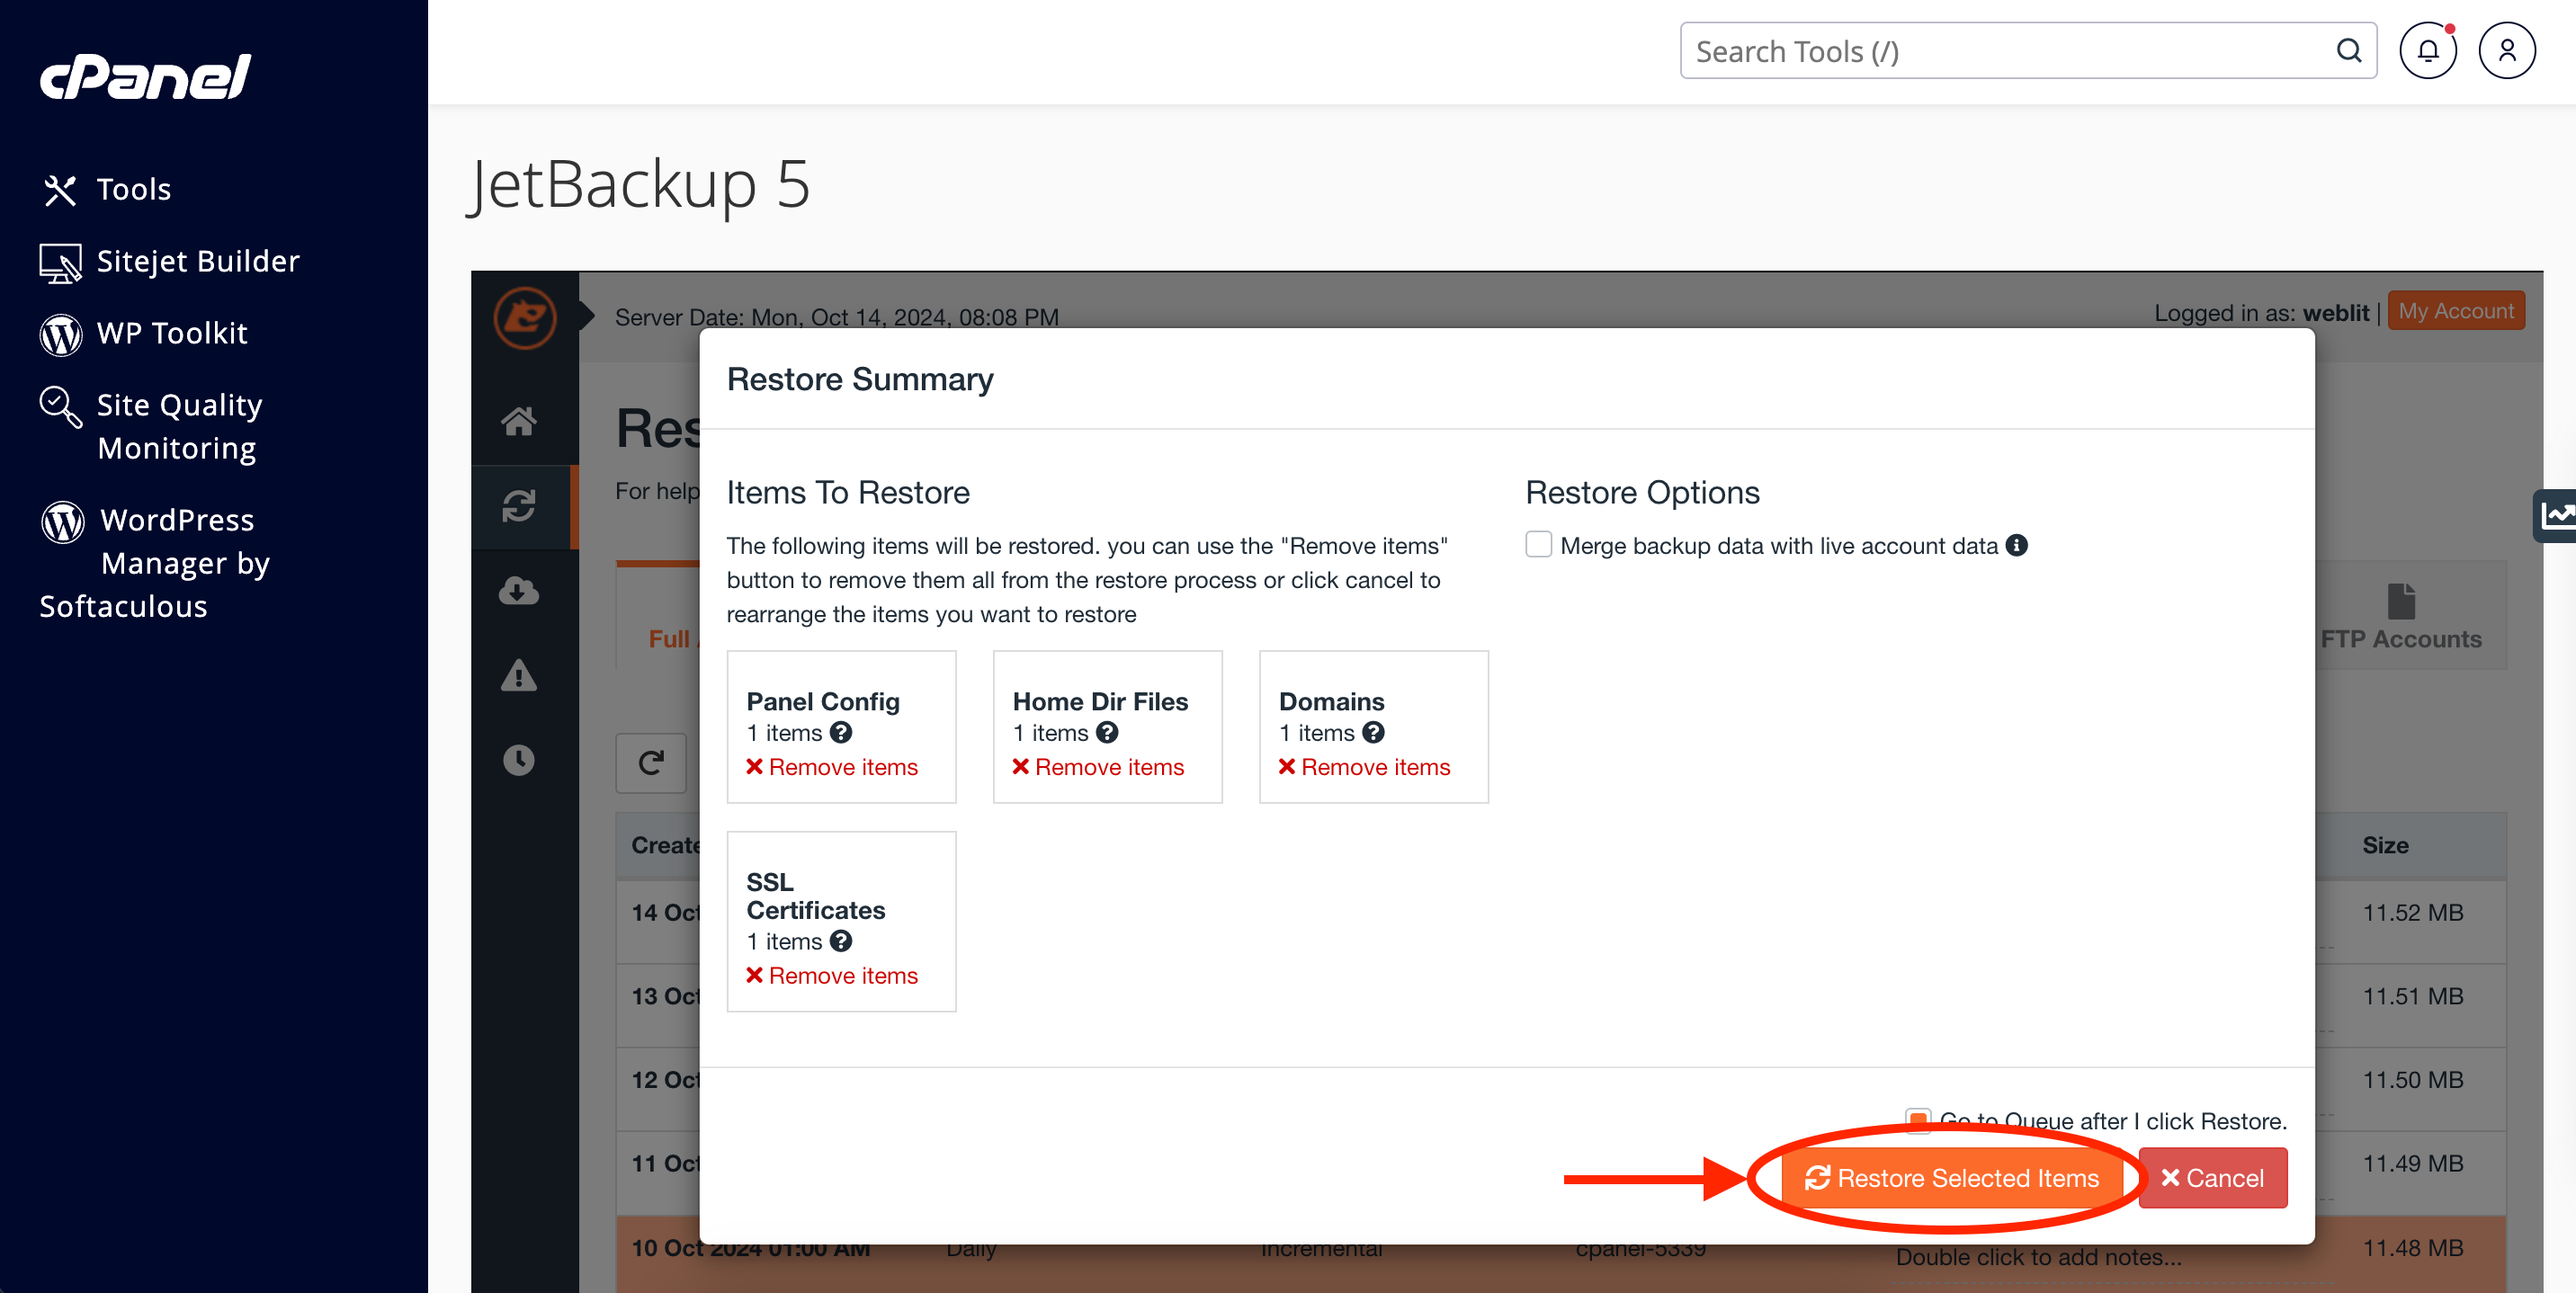Click the Sitejet Builder monitor icon
The width and height of the screenshot is (2576, 1293).
tap(60, 263)
